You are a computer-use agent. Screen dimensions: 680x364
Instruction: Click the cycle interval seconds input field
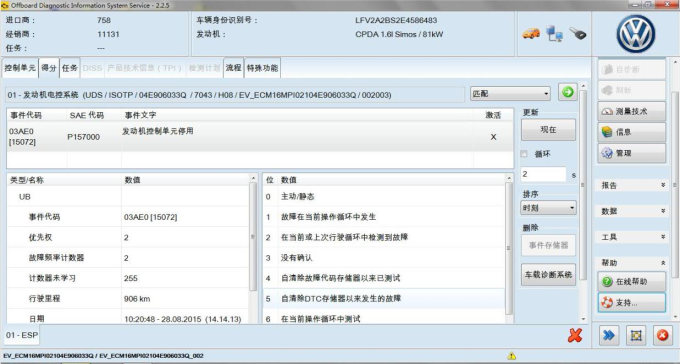[543, 174]
